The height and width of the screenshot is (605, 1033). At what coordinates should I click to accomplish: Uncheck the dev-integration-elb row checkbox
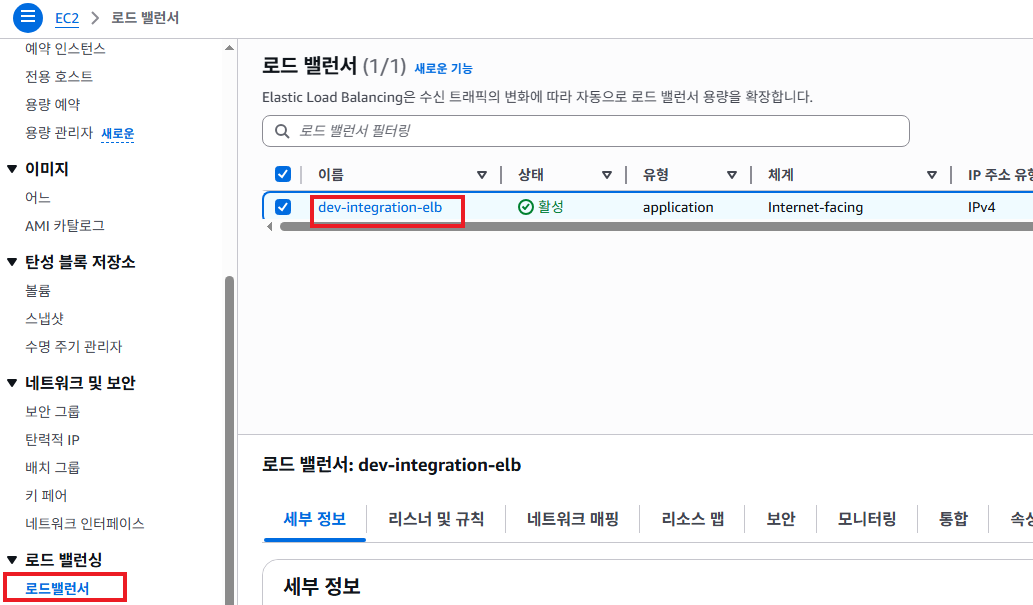click(283, 207)
